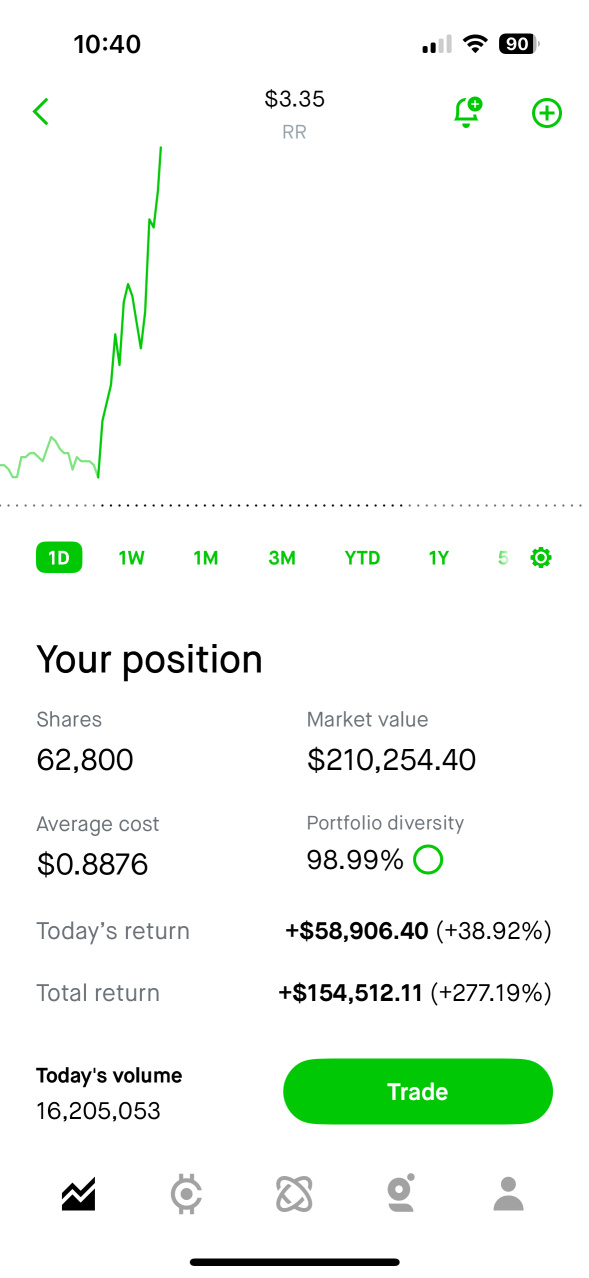589x1278 pixels.
Task: Switch chart to the 1W range
Action: (x=131, y=558)
